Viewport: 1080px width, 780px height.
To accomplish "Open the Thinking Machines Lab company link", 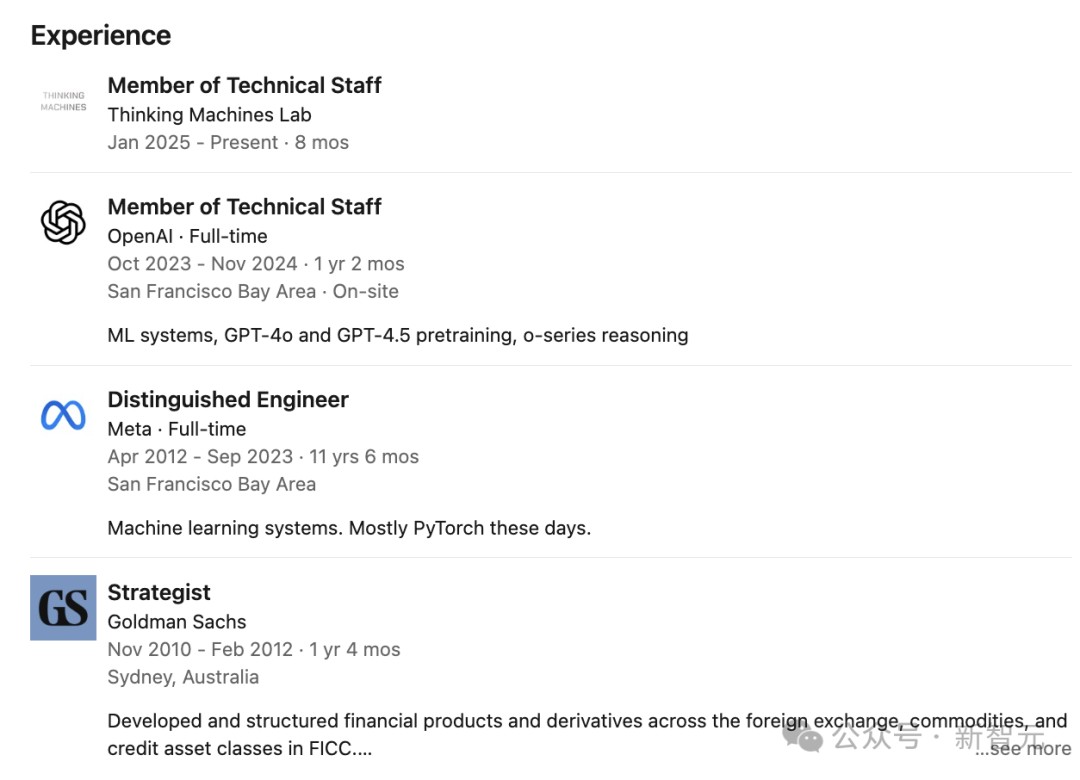I will [x=209, y=114].
